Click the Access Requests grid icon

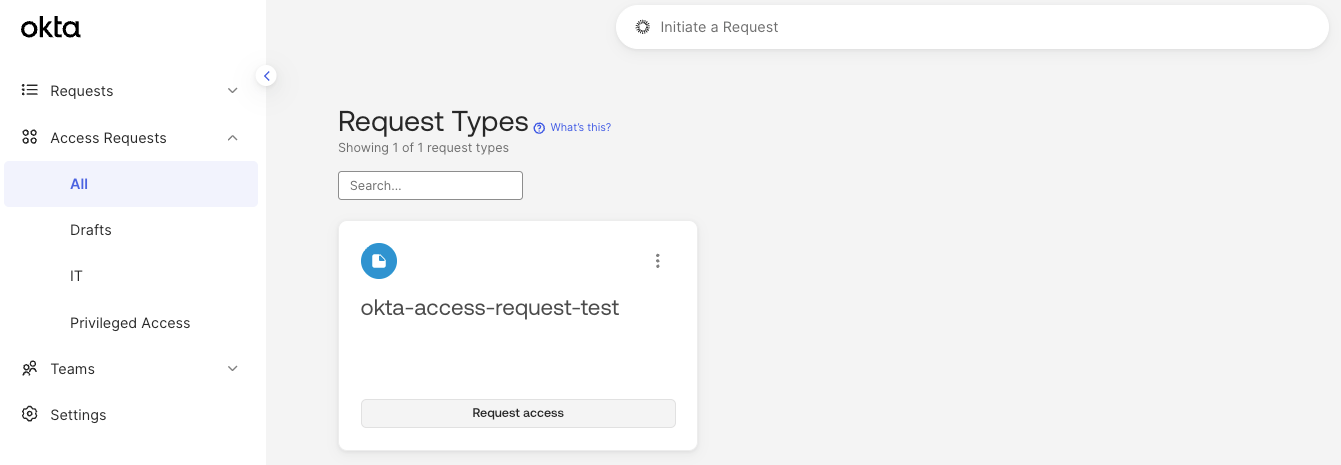coord(30,138)
